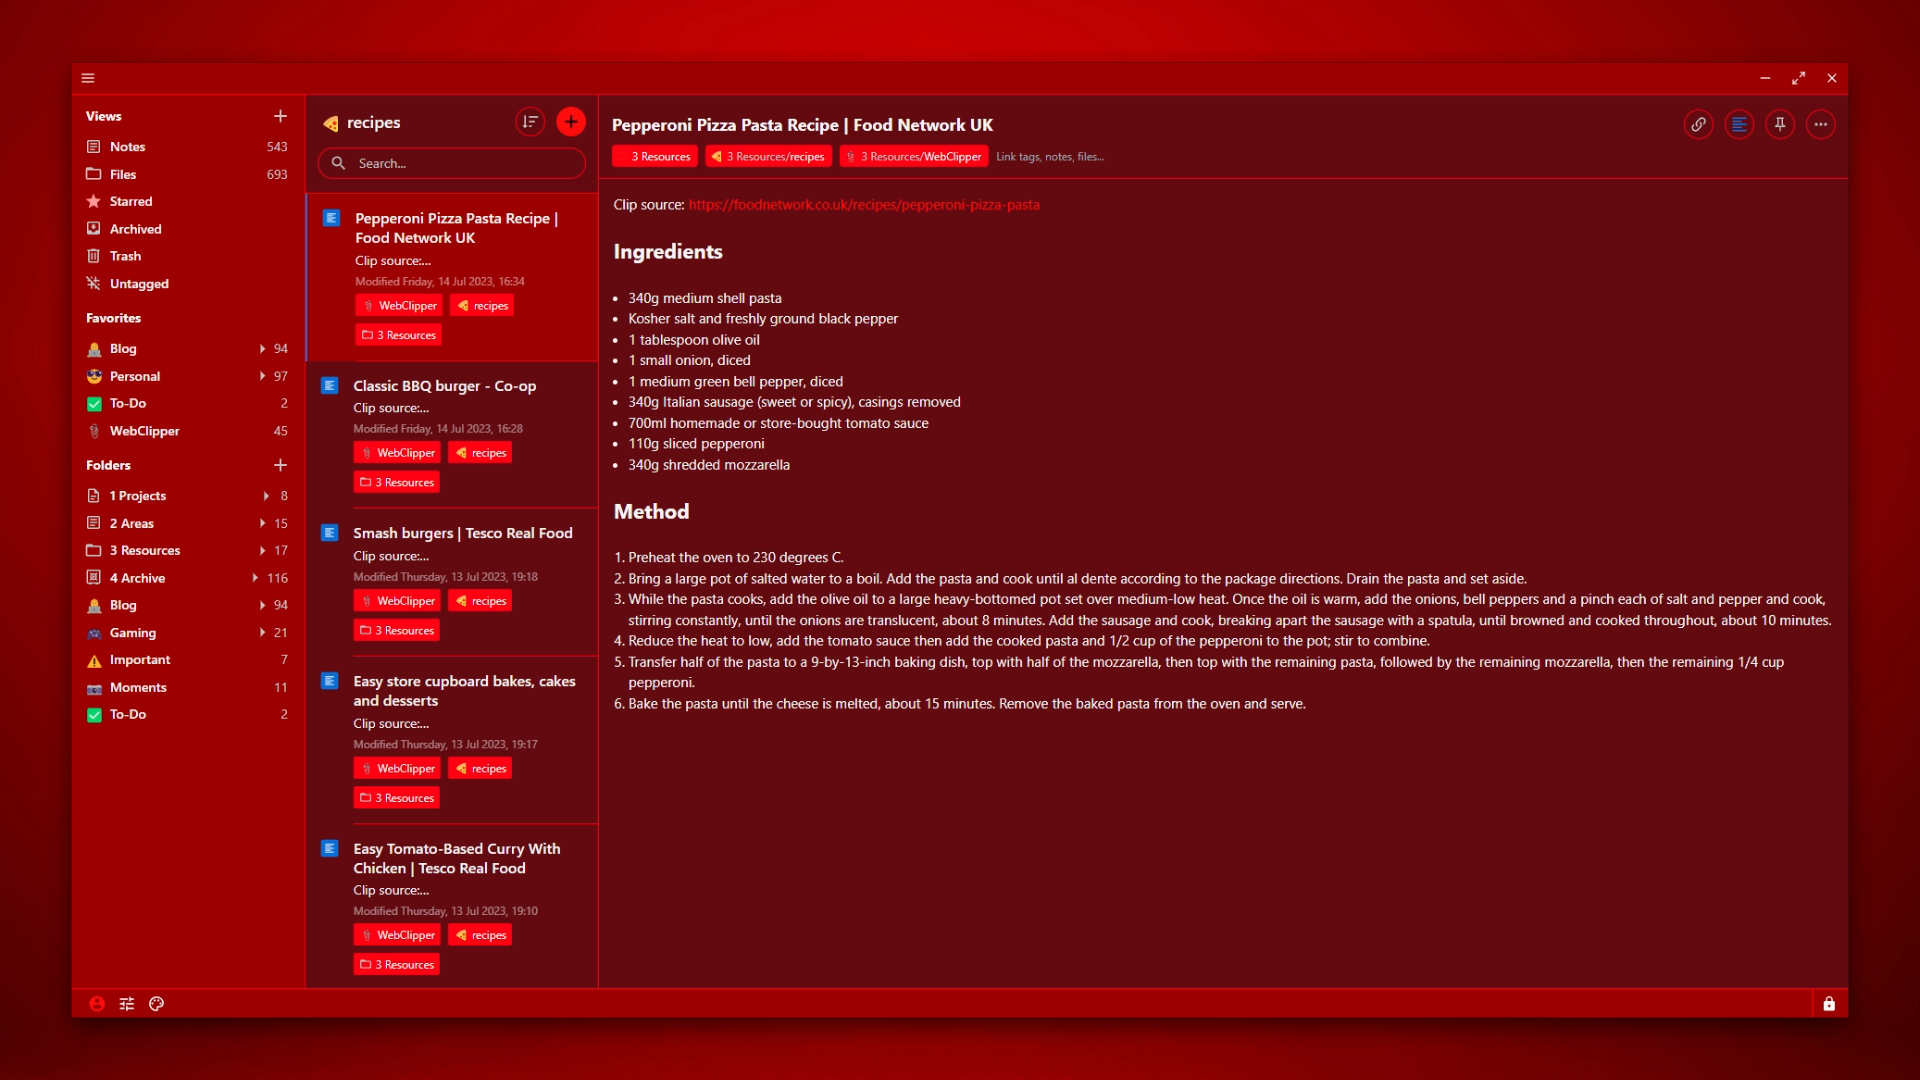Pin the current note
Screen dimensions: 1920x1080
tap(1780, 125)
